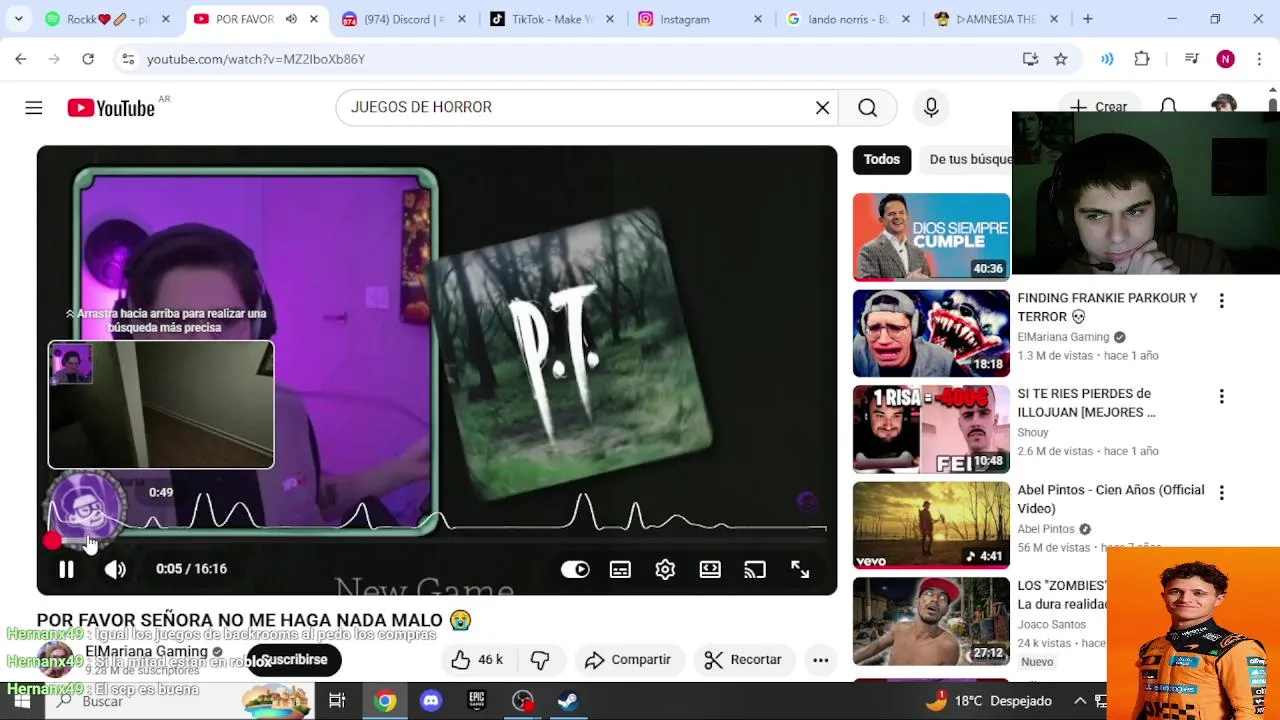Open options for SI TE RIES PIERDES video
The width and height of the screenshot is (1280, 720).
coord(1221,397)
